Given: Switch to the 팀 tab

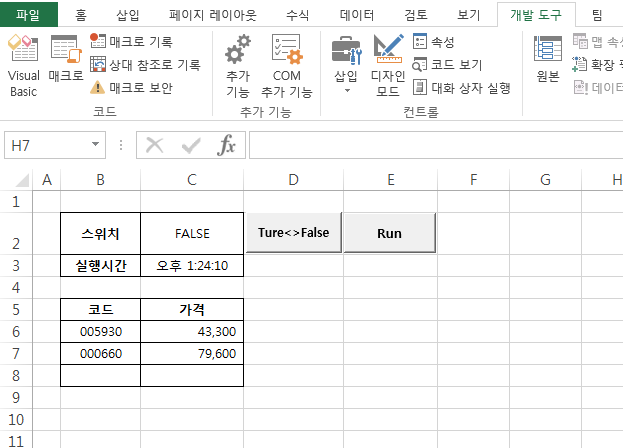Looking at the screenshot, I should click(x=597, y=15).
